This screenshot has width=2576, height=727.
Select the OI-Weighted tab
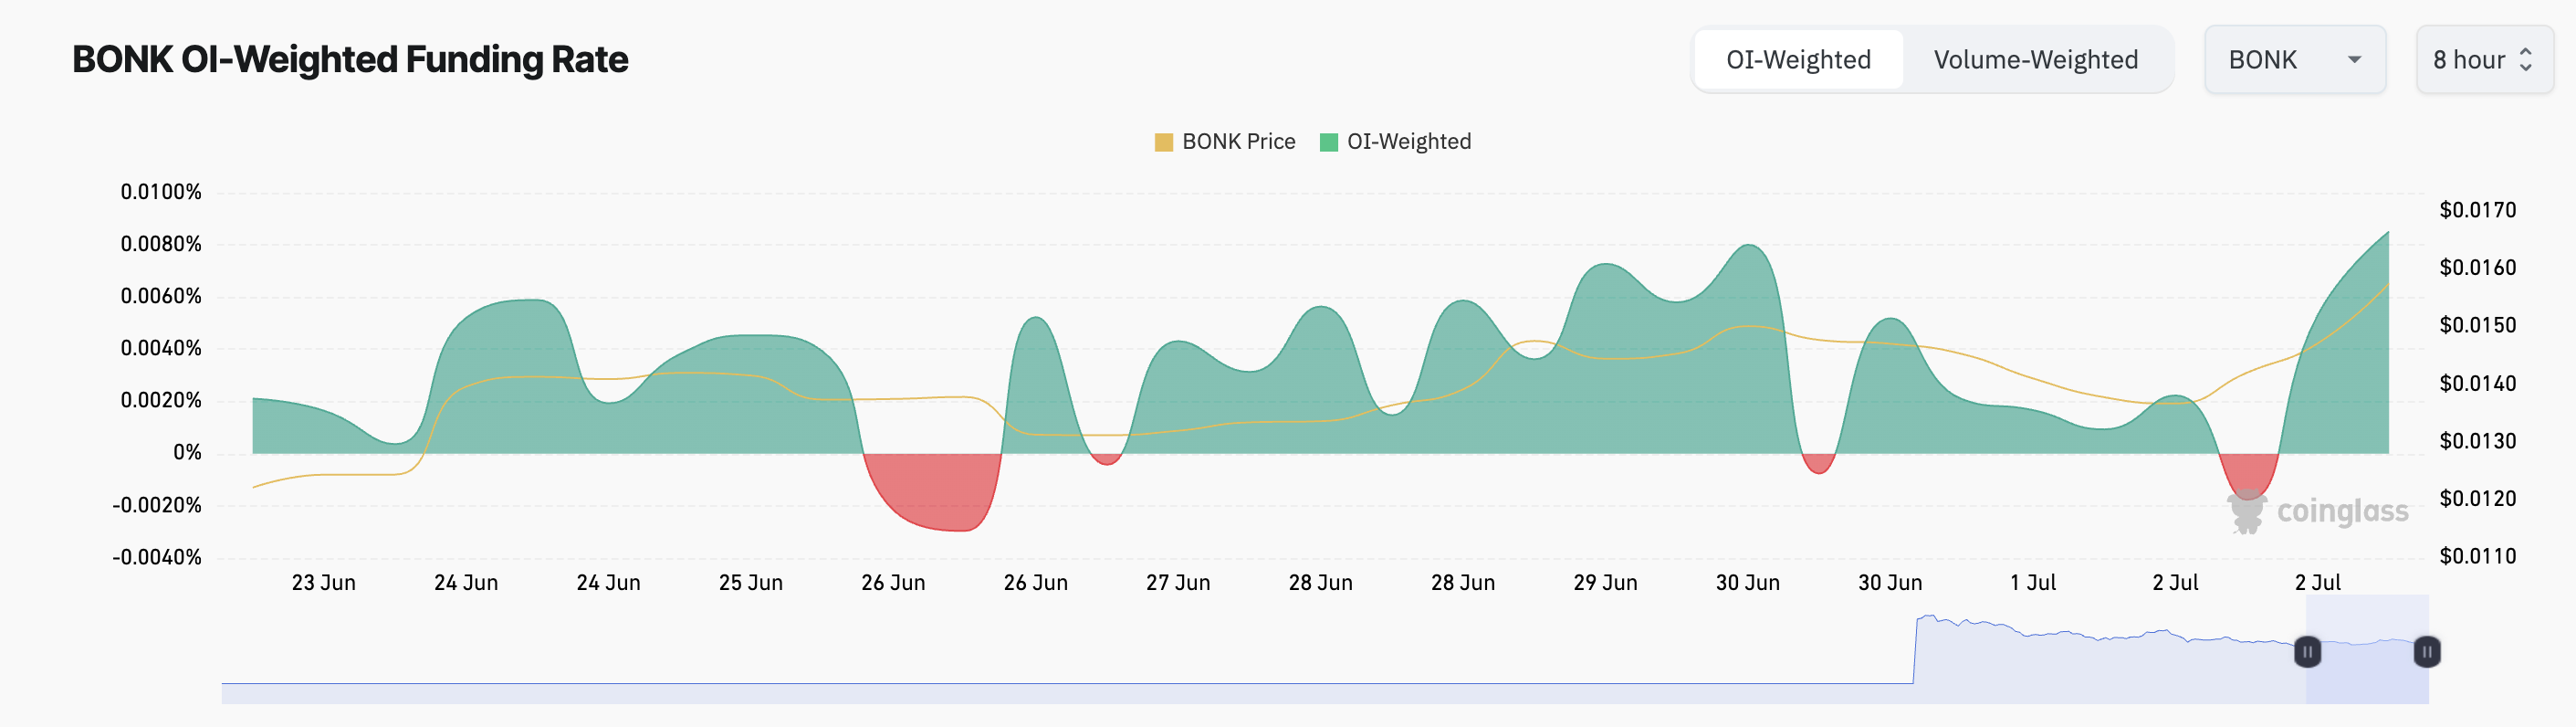pos(1797,60)
